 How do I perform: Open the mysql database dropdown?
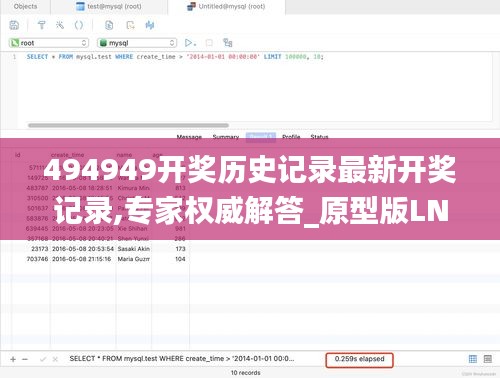[x=137, y=43]
